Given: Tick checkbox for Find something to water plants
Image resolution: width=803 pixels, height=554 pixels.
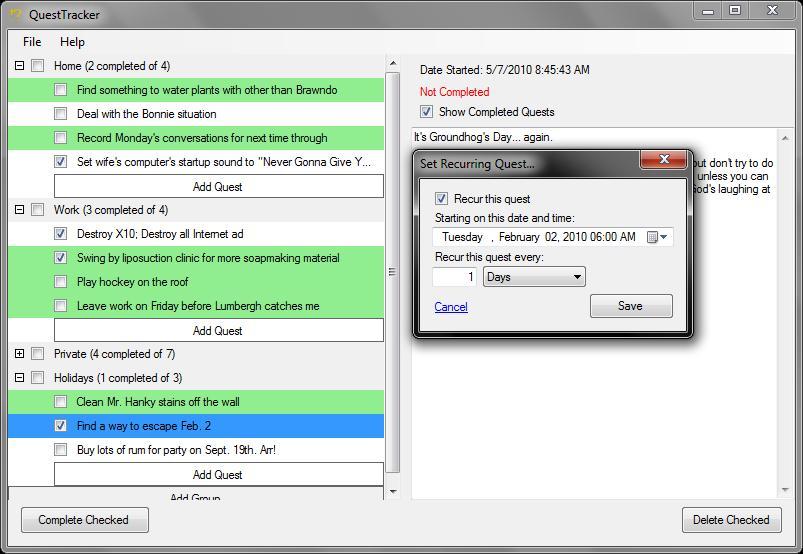Looking at the screenshot, I should (60, 90).
